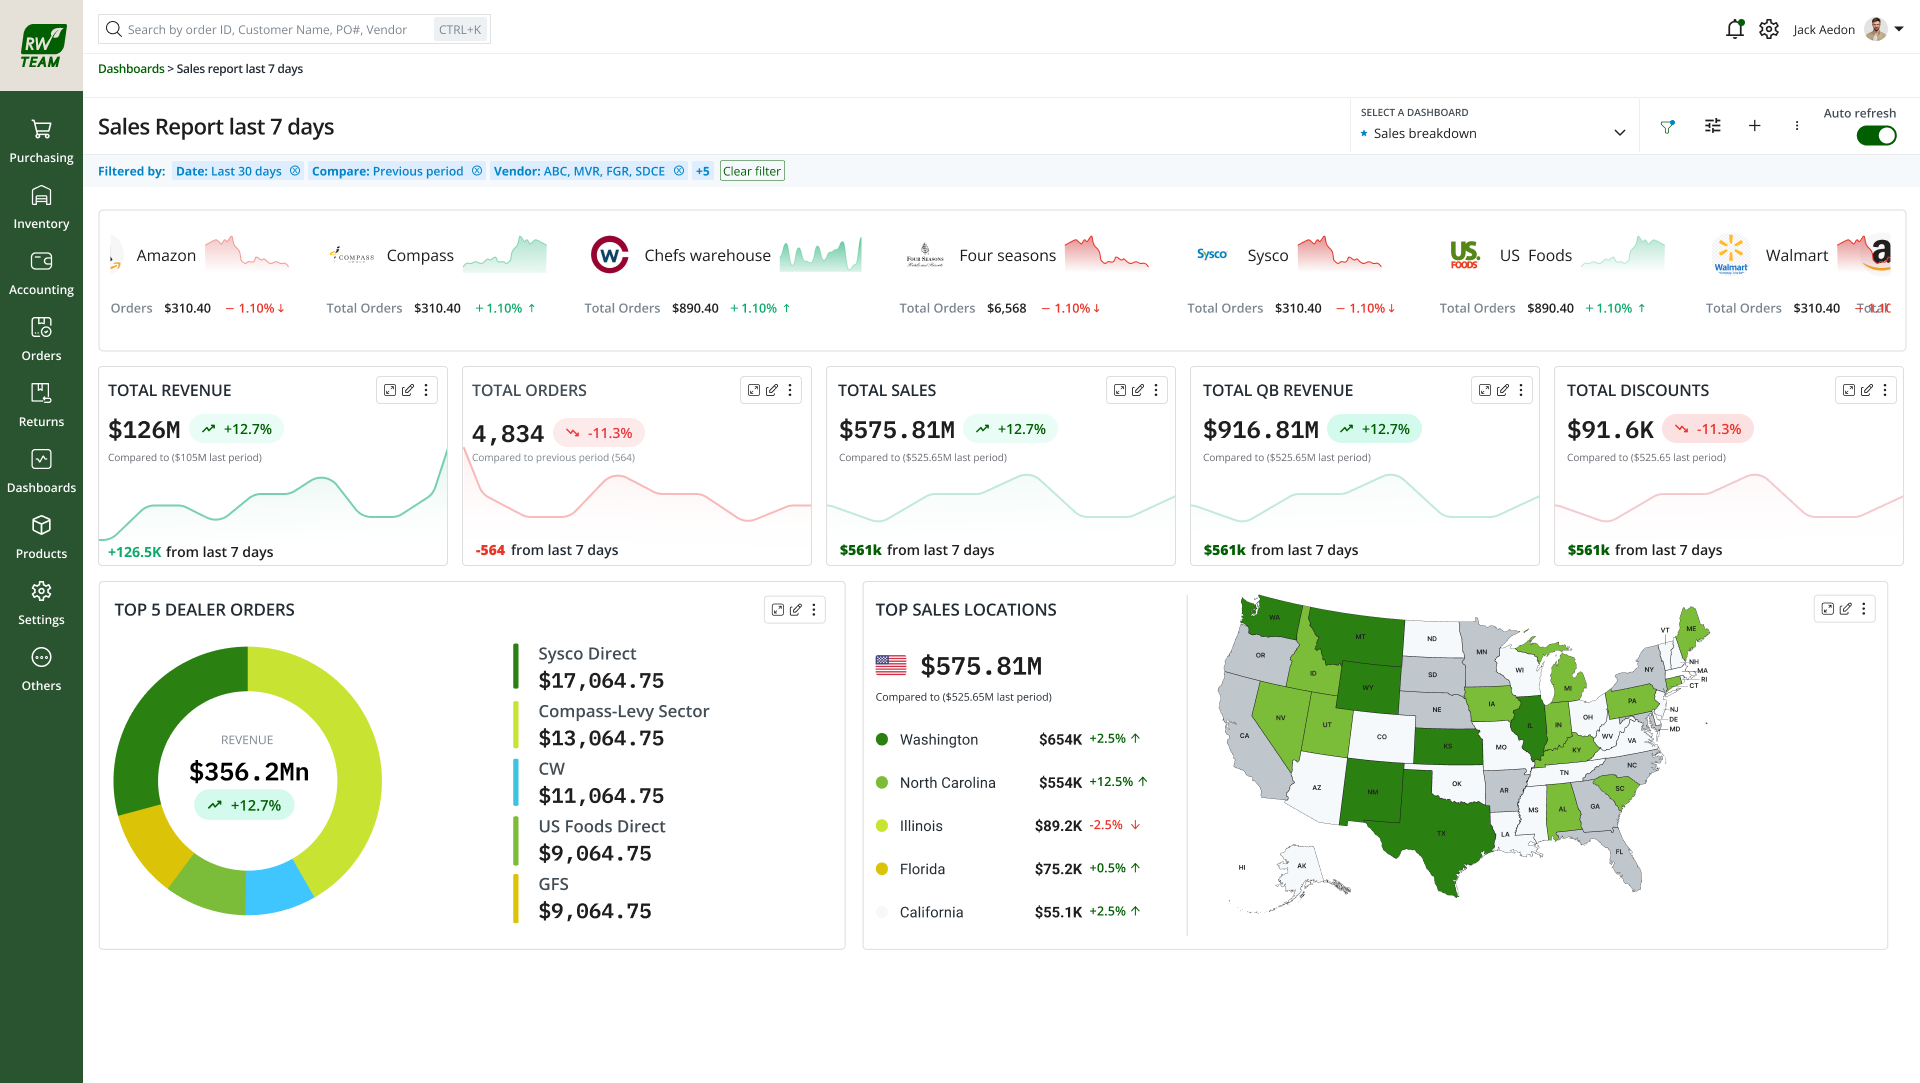
Task: Expand the Total Orders card
Action: point(754,390)
